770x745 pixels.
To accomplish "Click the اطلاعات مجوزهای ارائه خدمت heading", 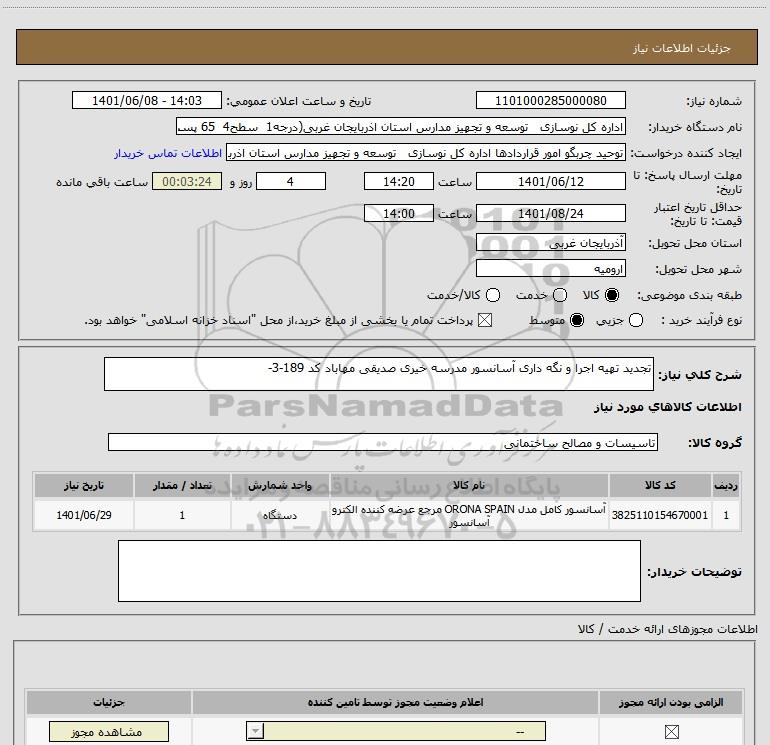I will coord(667,629).
